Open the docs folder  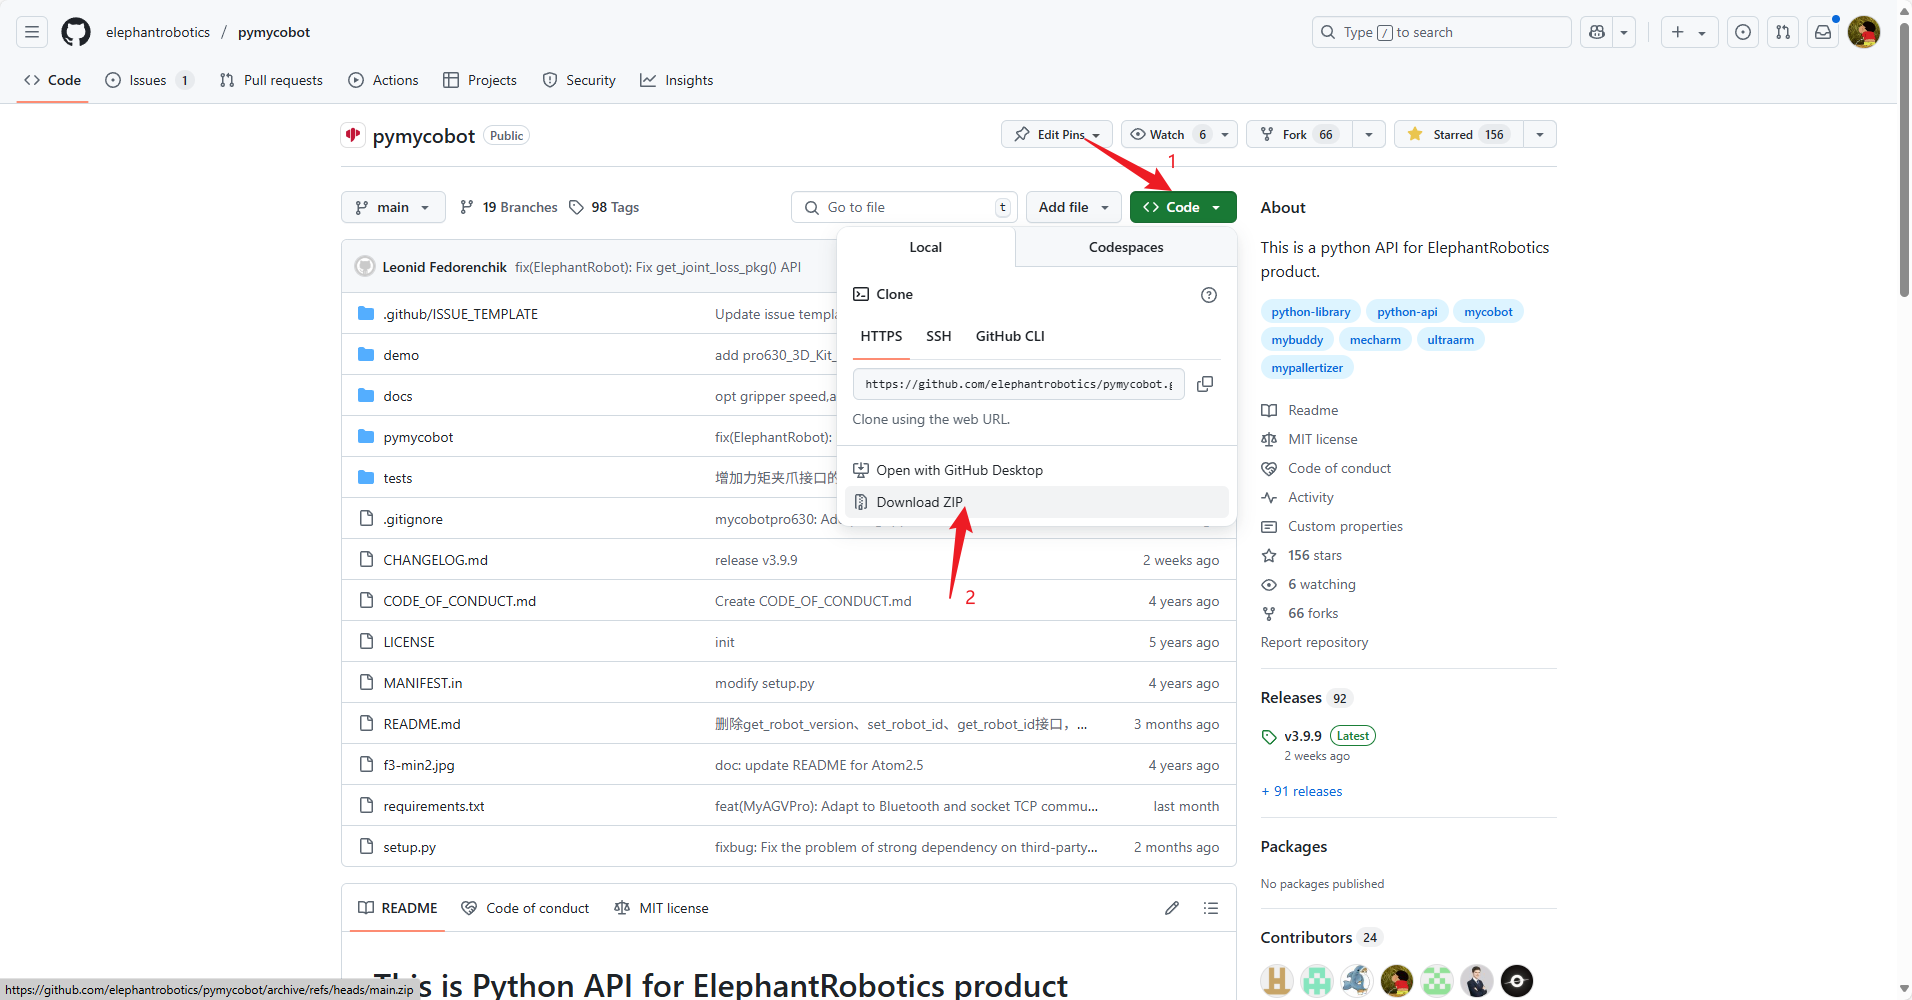coord(398,396)
